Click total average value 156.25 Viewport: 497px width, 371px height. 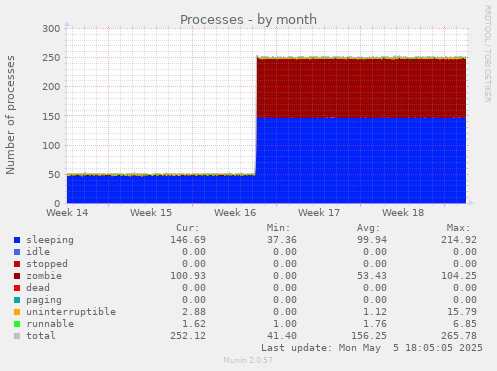(x=369, y=336)
